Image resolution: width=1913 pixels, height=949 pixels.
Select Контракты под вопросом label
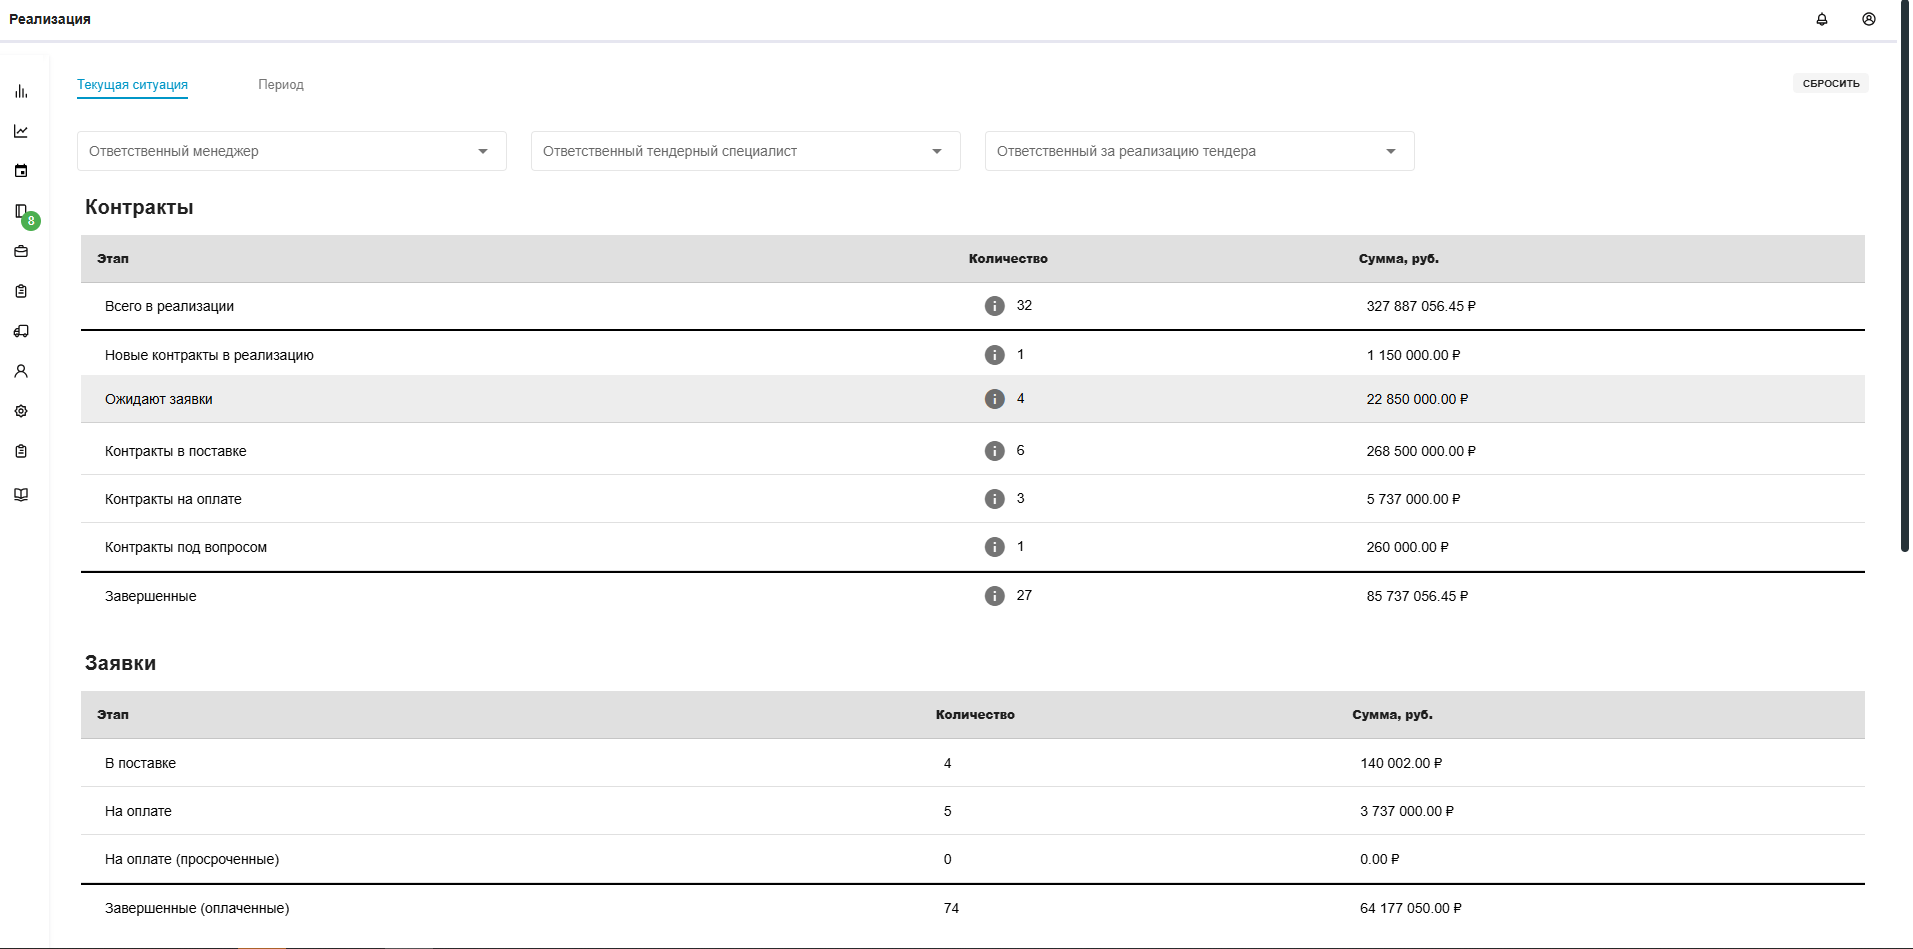pos(186,547)
